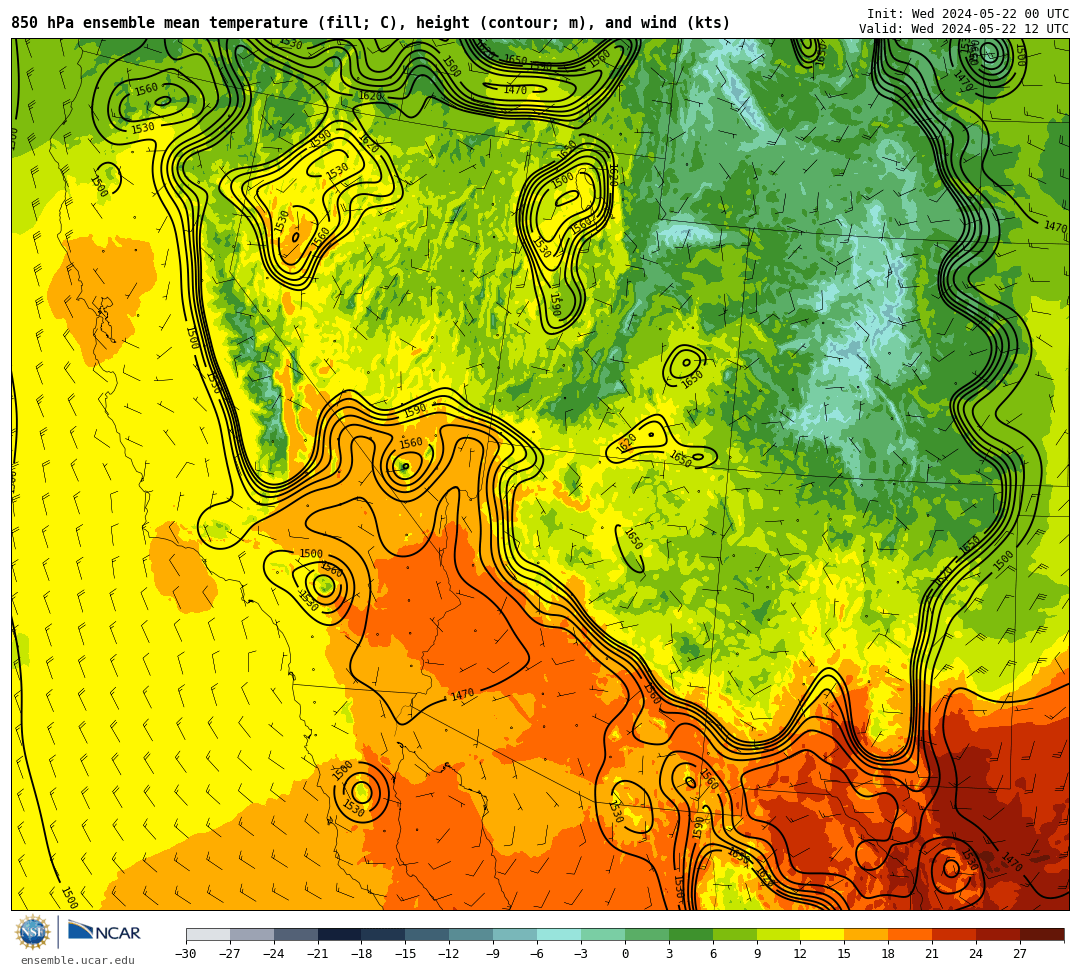The image size is (1080, 973).
Task: Click the 0 colorbar tick label
Action: (625, 954)
